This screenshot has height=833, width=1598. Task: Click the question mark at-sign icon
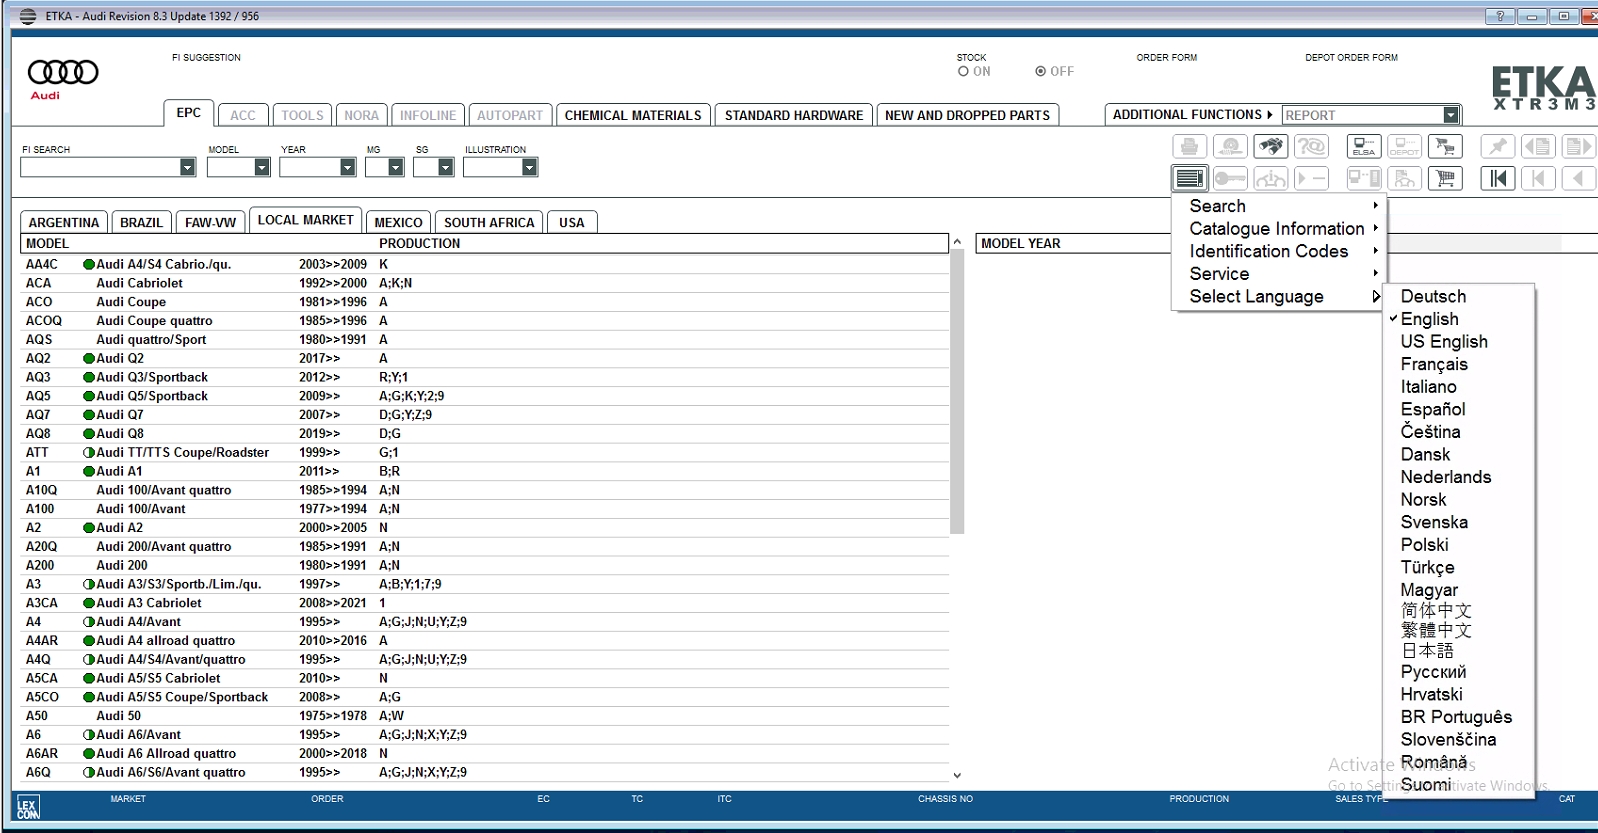pyautogui.click(x=1311, y=147)
